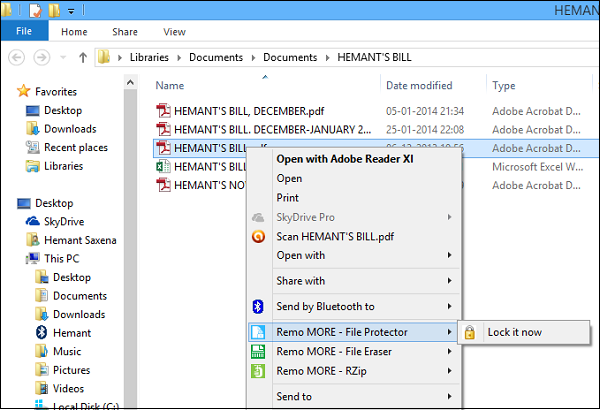
Task: Click the Back navigation arrow
Action: [16, 57]
